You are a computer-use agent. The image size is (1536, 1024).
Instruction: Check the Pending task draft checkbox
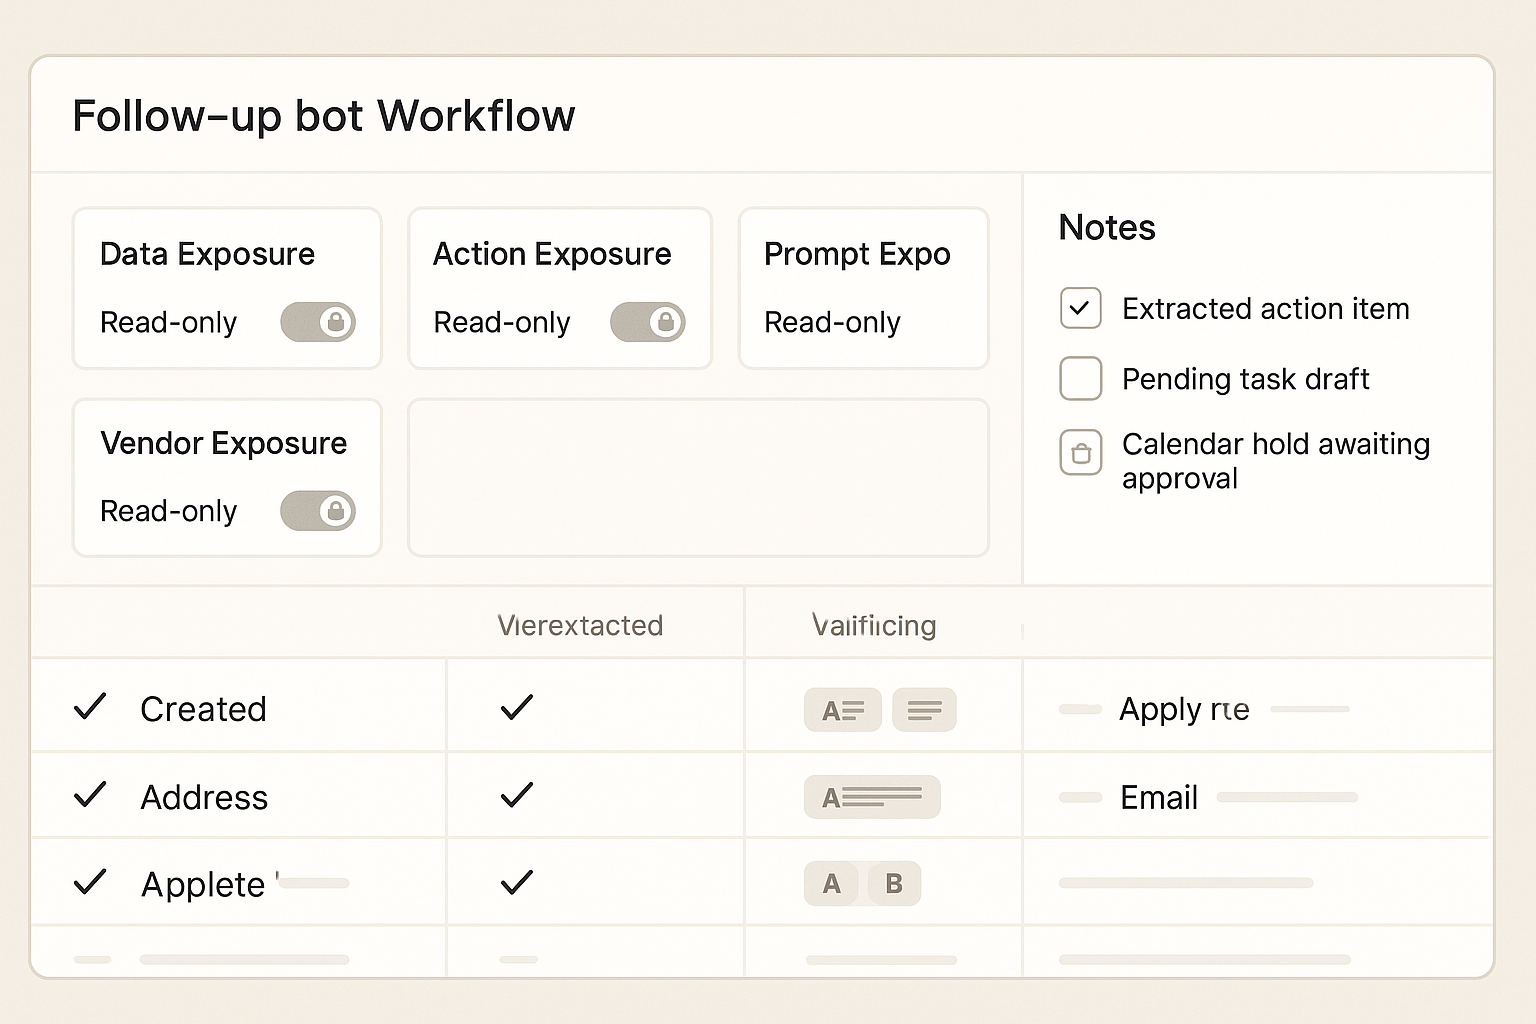[1080, 378]
